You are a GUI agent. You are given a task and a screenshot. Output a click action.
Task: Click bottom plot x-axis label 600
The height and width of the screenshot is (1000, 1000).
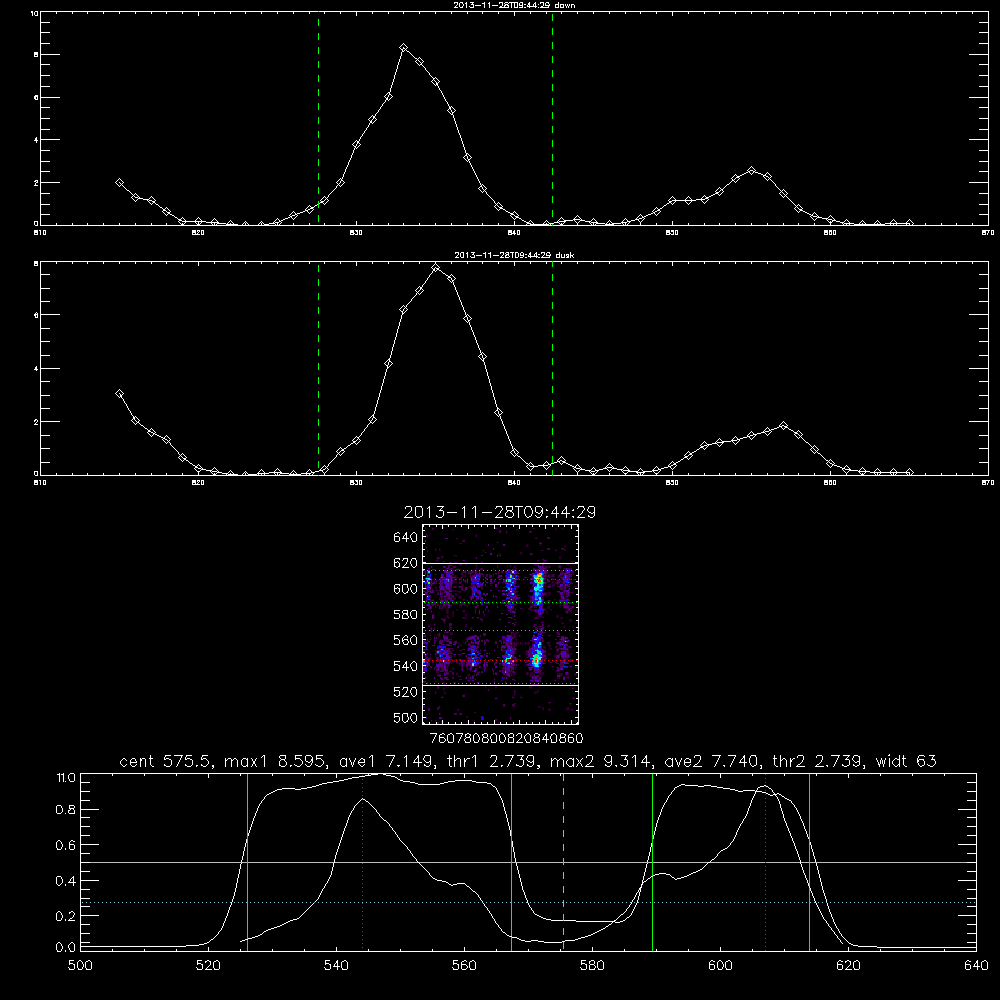720,966
